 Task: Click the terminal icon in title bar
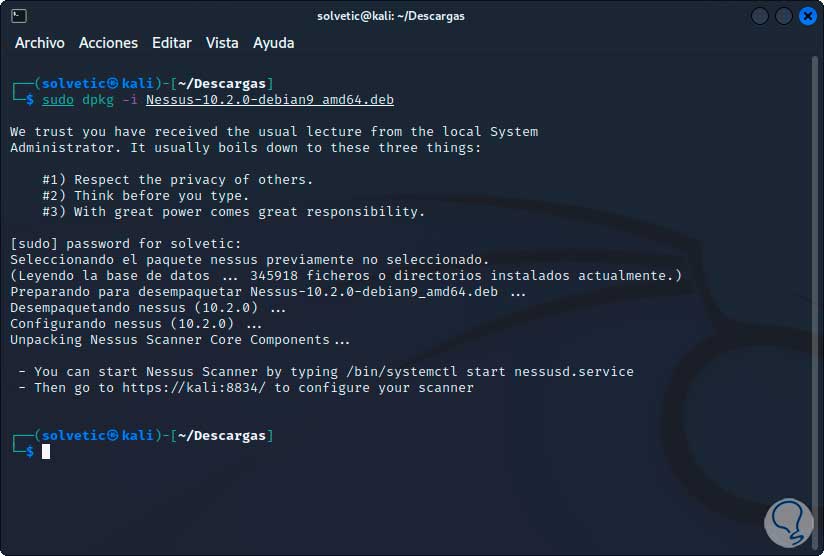click(20, 16)
